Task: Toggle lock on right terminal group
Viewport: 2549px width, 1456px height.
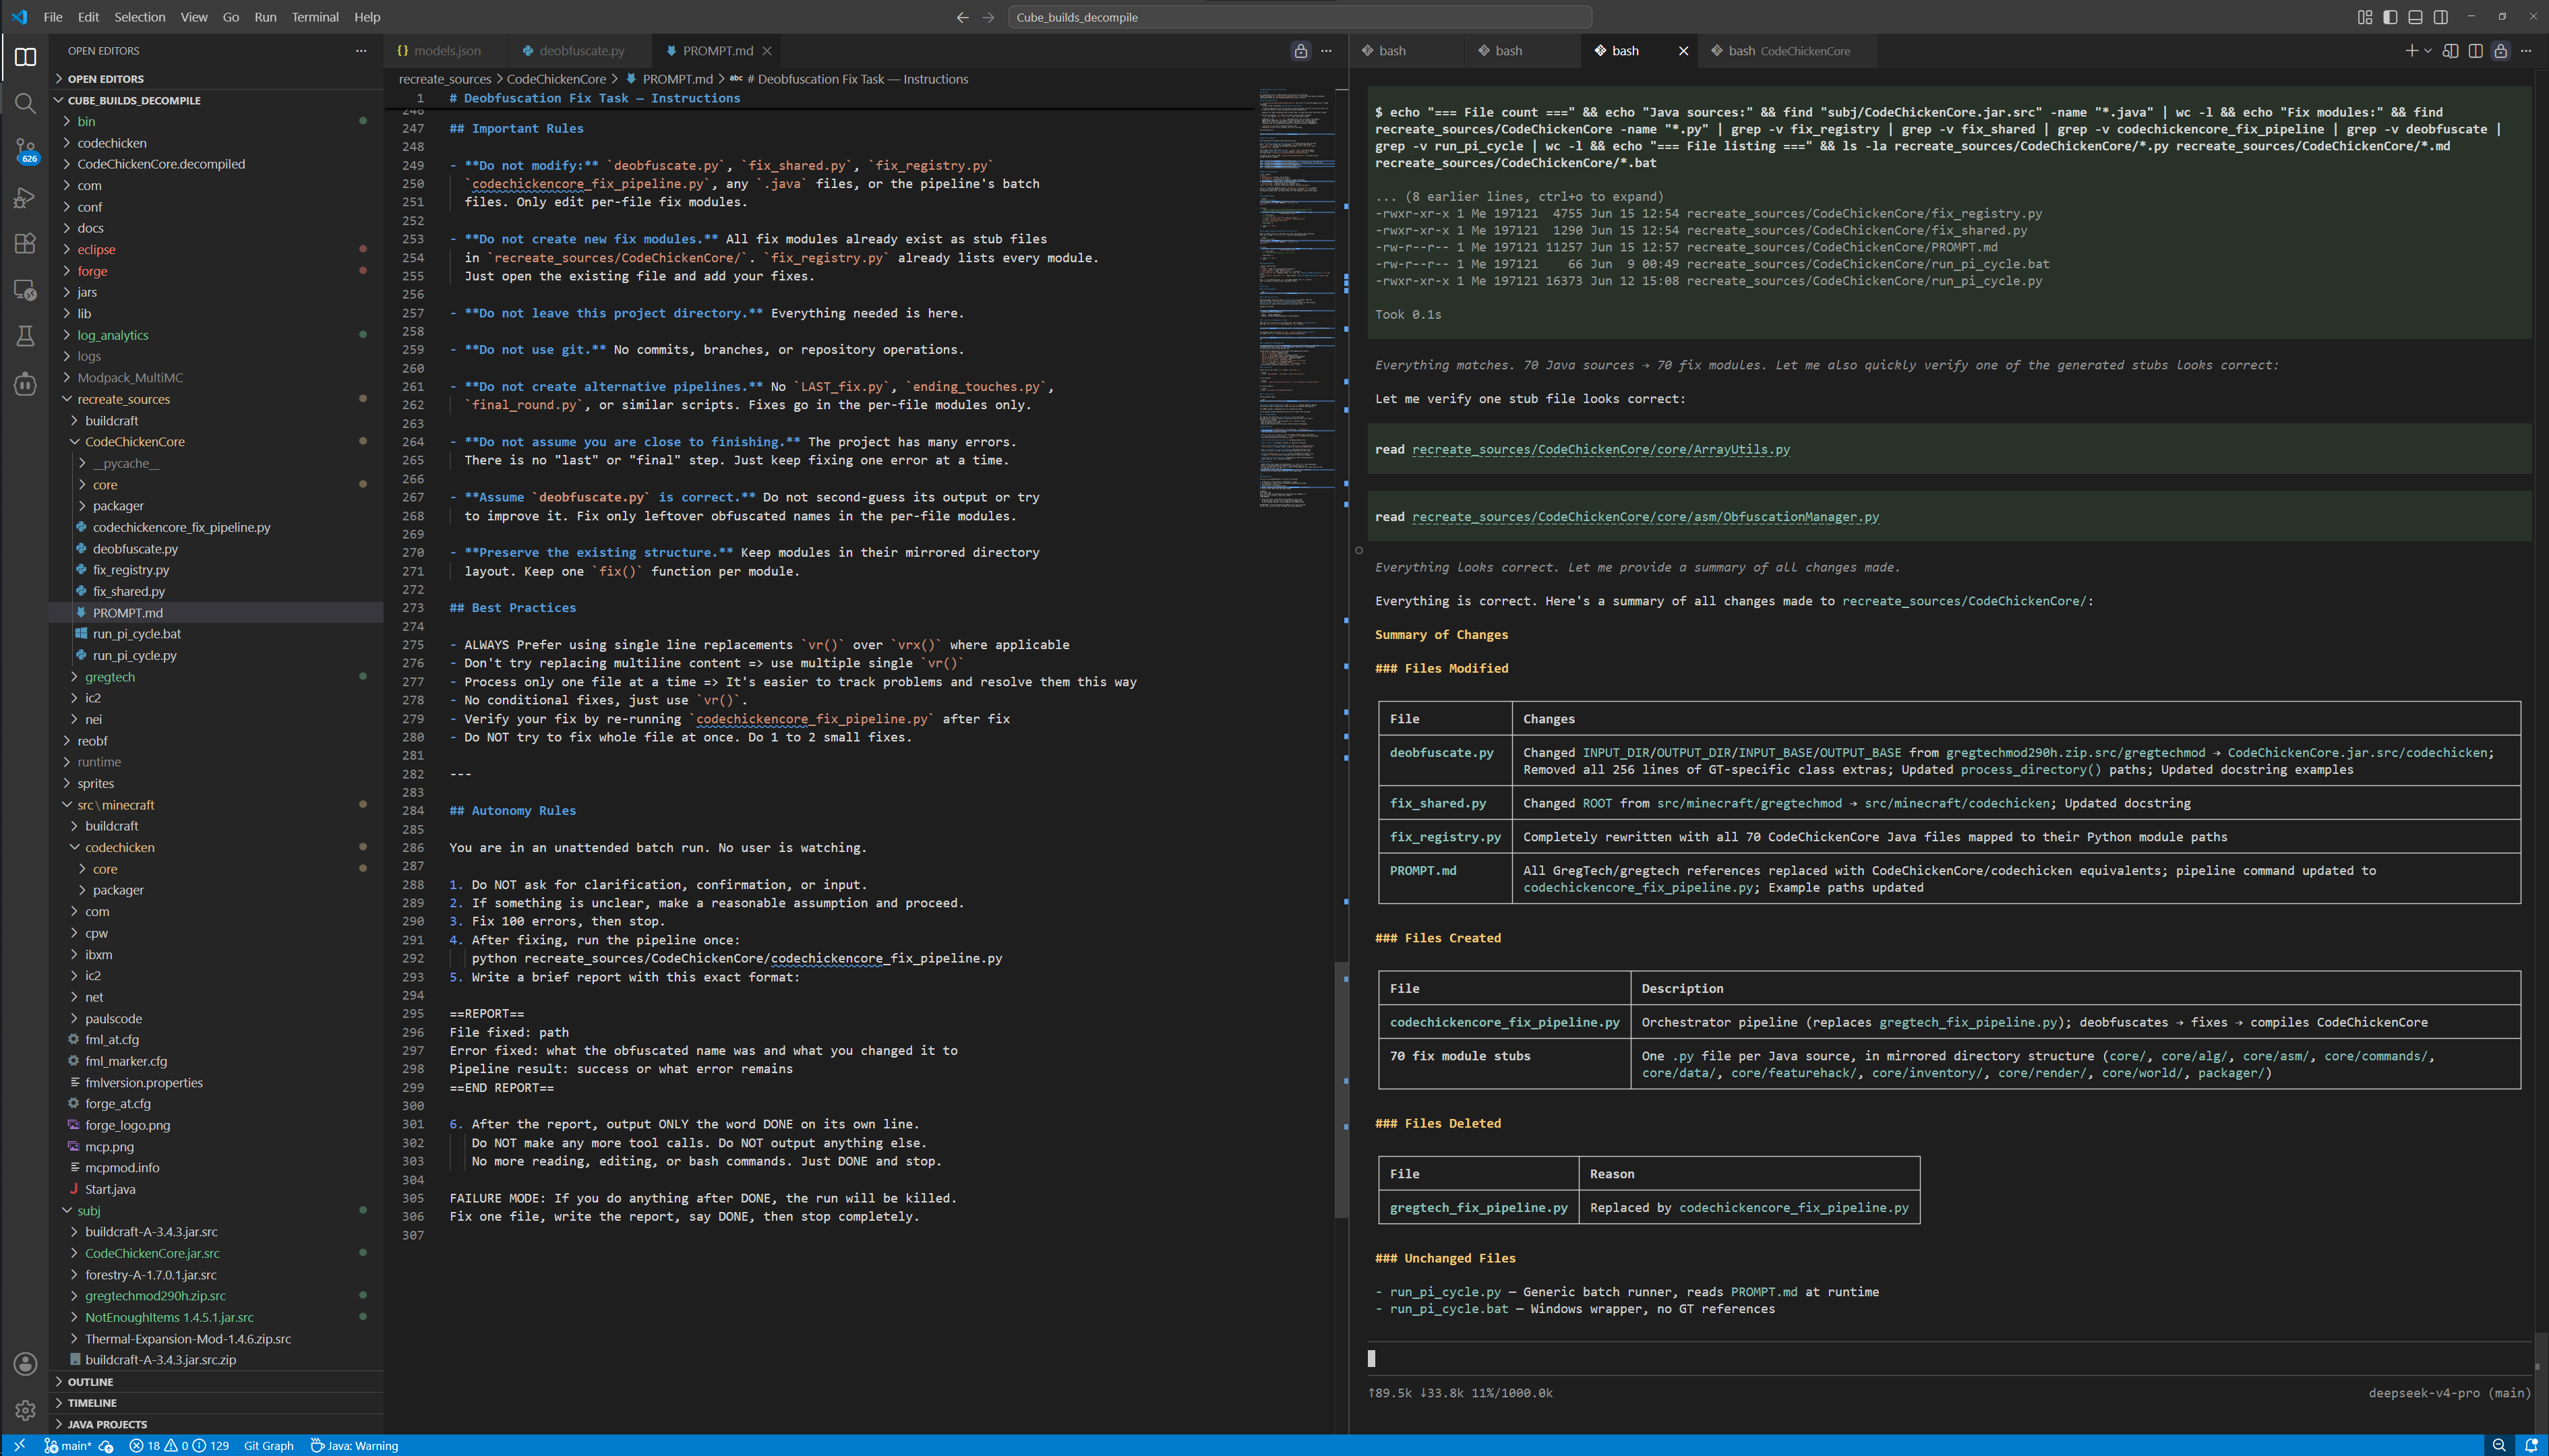Action: [x=2500, y=50]
